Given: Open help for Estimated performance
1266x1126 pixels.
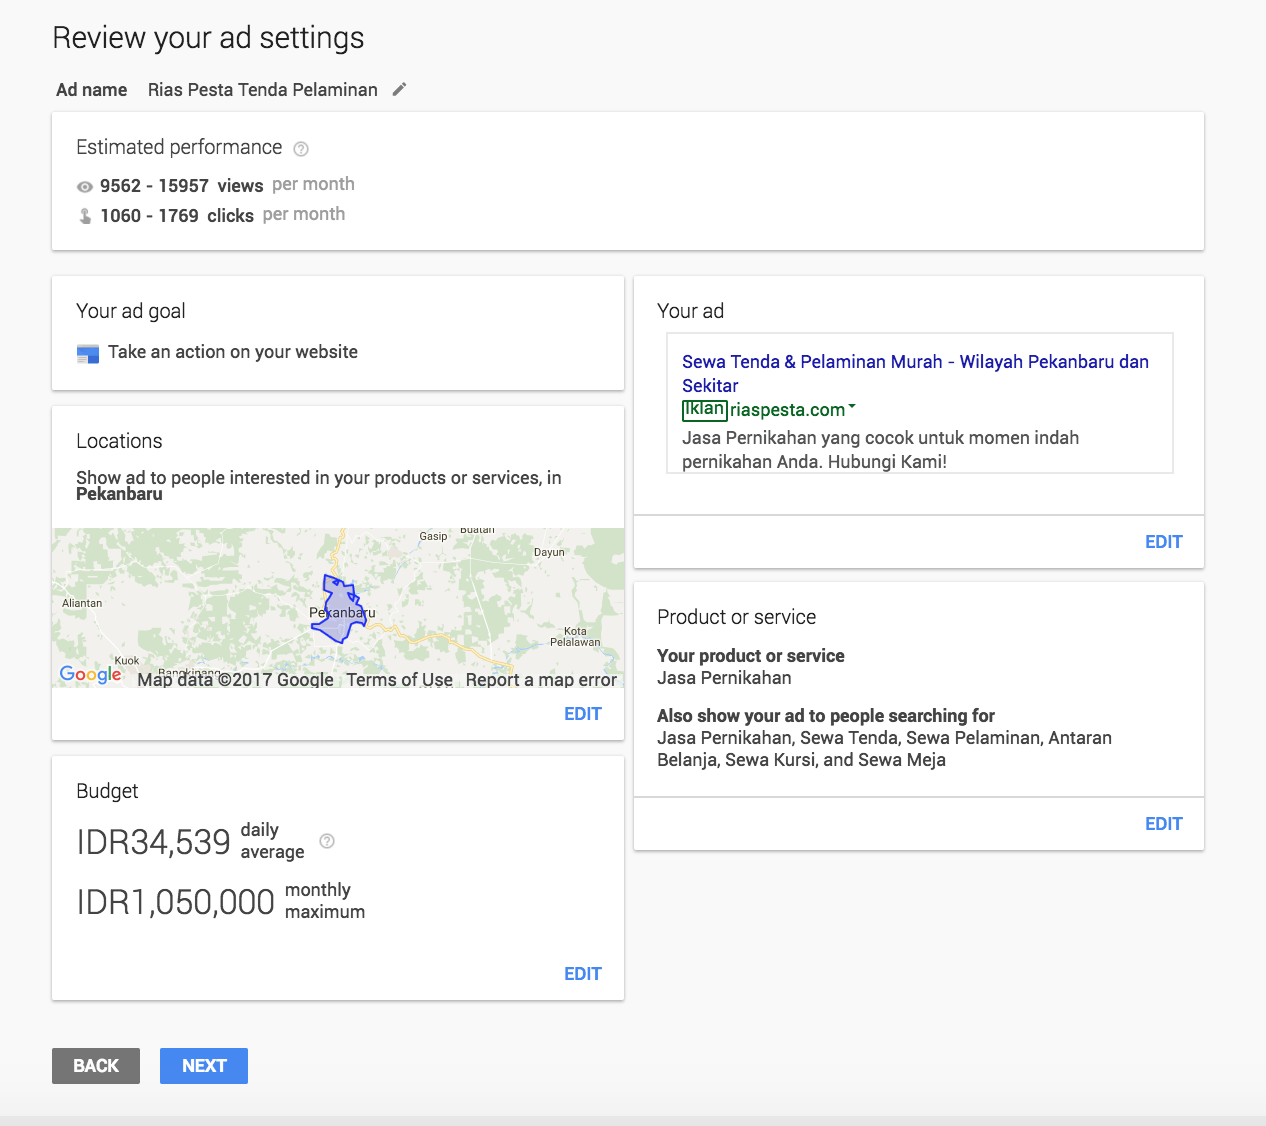Looking at the screenshot, I should (301, 148).
